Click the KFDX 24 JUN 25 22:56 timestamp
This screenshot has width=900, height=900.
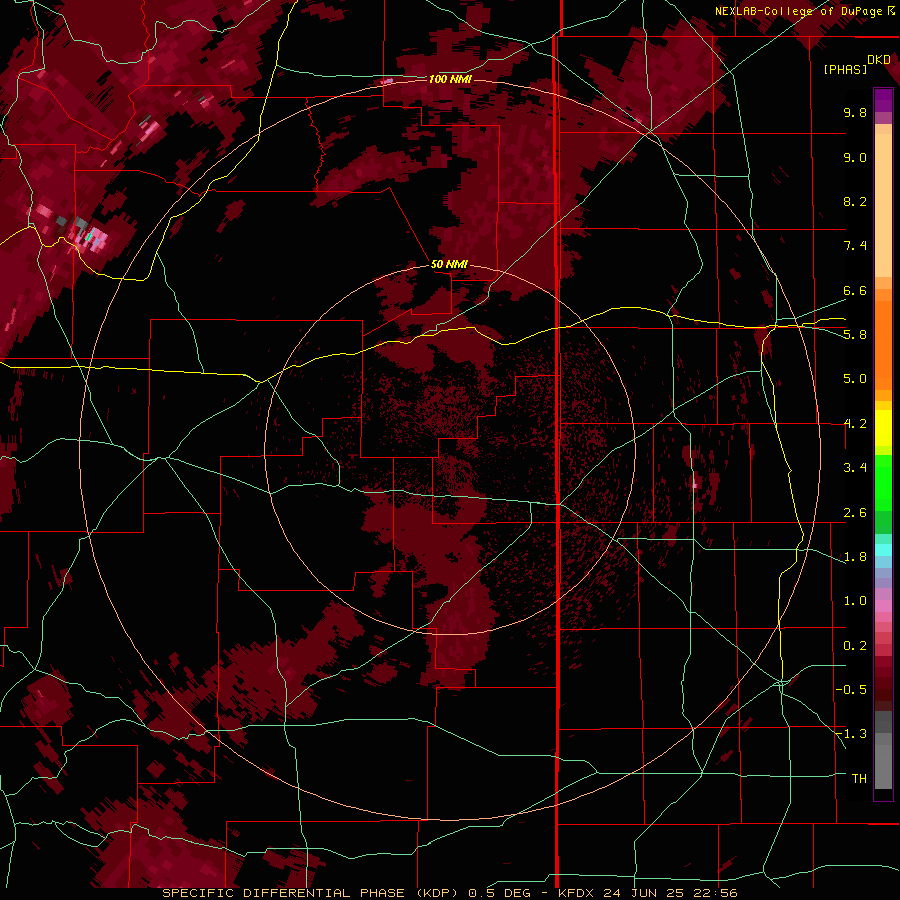pyautogui.click(x=647, y=893)
